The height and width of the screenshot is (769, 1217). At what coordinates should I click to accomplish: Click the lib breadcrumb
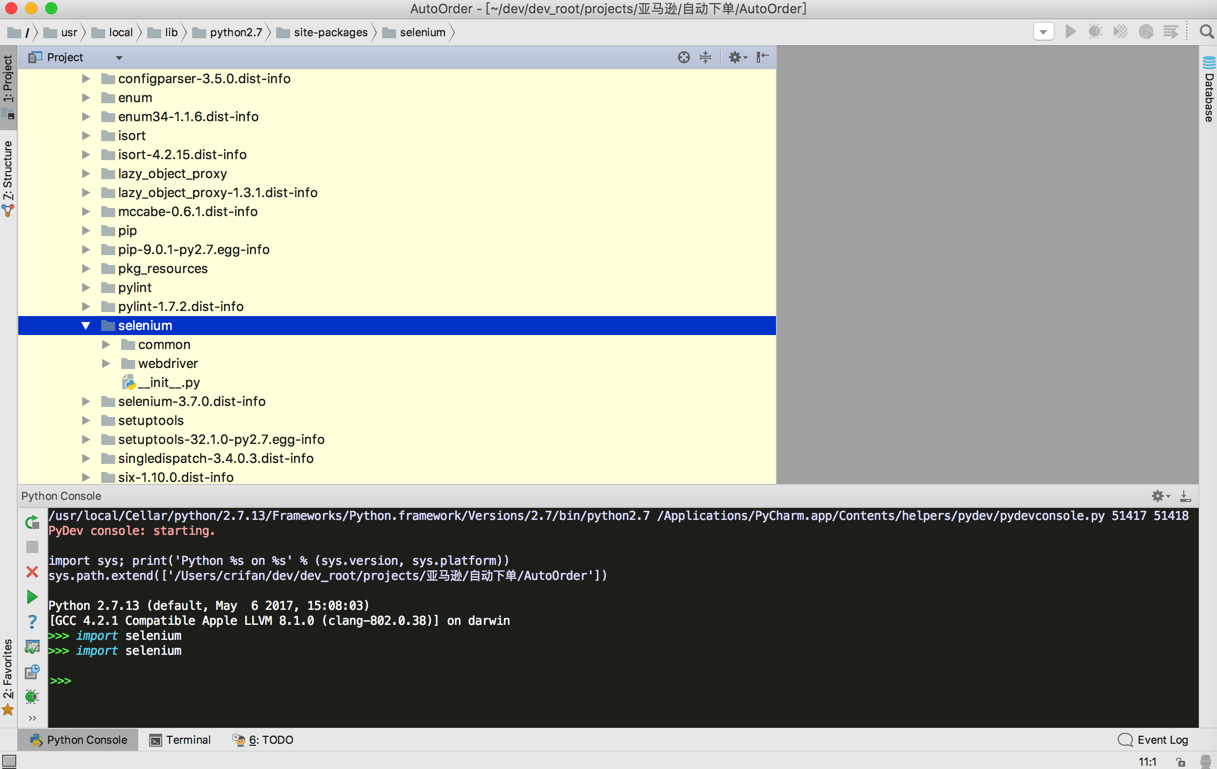click(162, 32)
